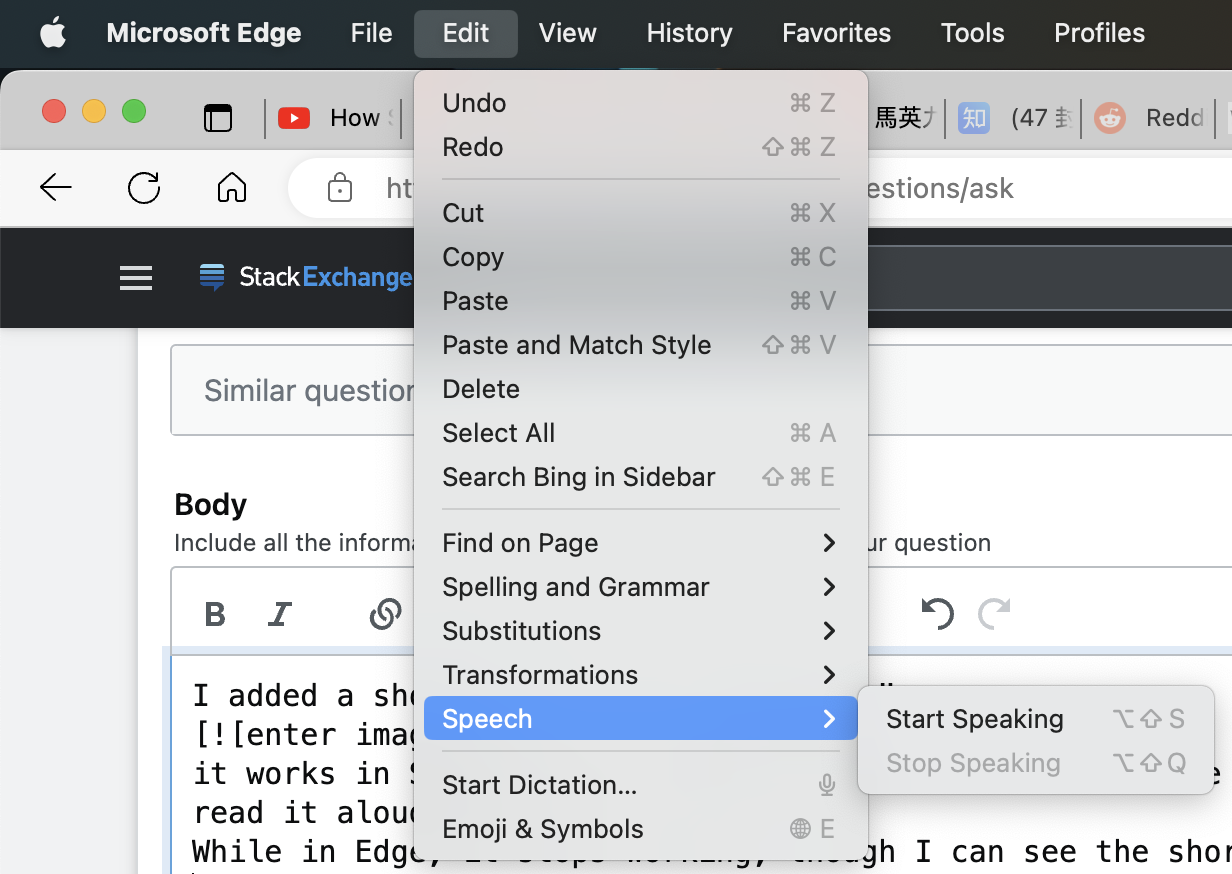Click the editor undo arrow
1232x874 pixels.
(x=937, y=613)
